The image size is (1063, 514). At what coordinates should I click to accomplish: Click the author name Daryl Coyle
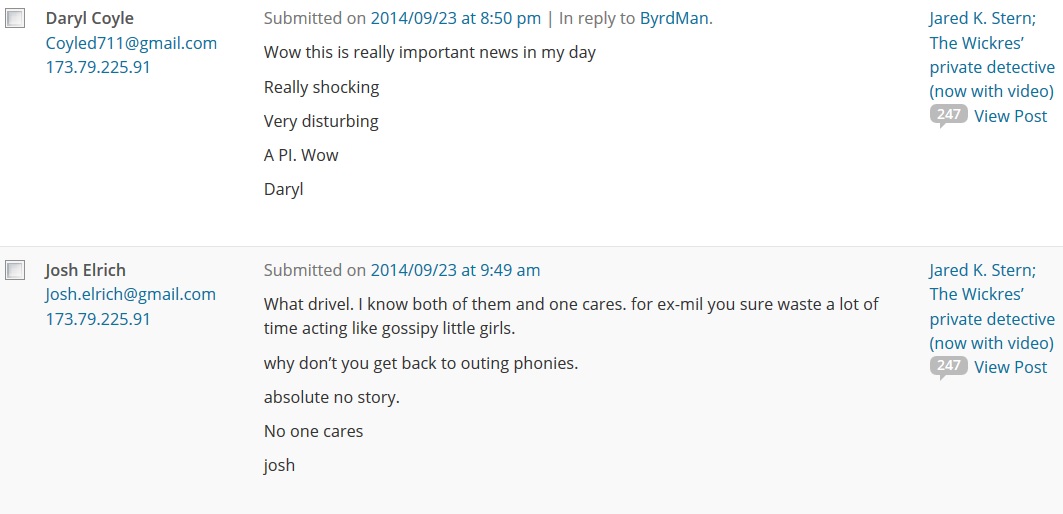(x=89, y=18)
